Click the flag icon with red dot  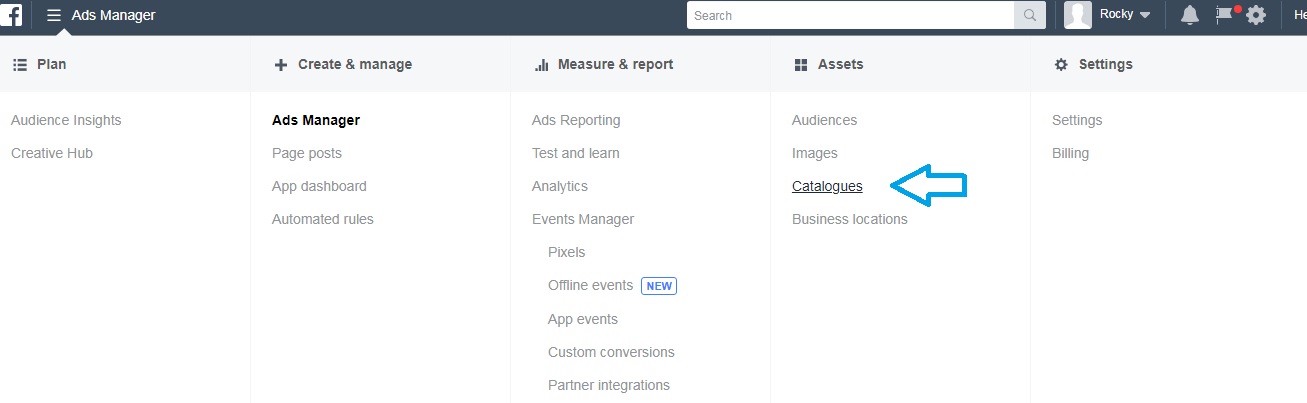(1224, 14)
